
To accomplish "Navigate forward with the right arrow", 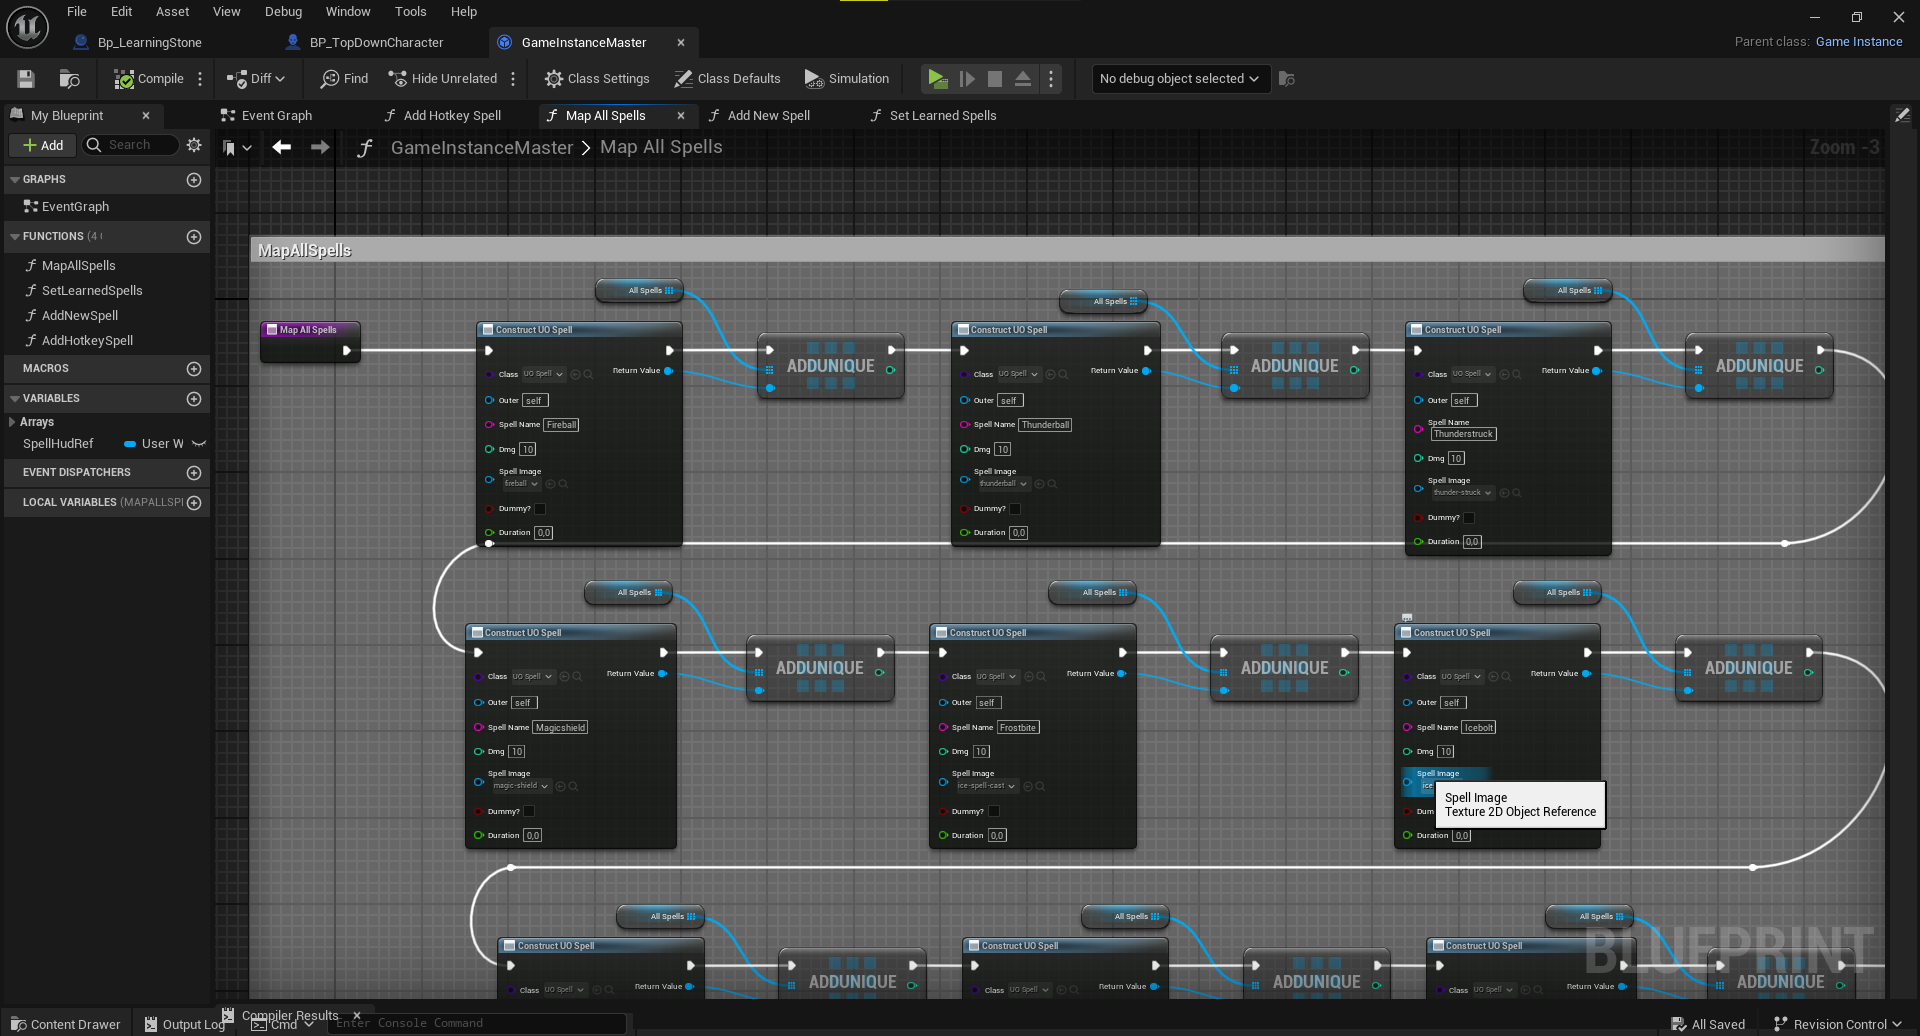I will [x=320, y=148].
